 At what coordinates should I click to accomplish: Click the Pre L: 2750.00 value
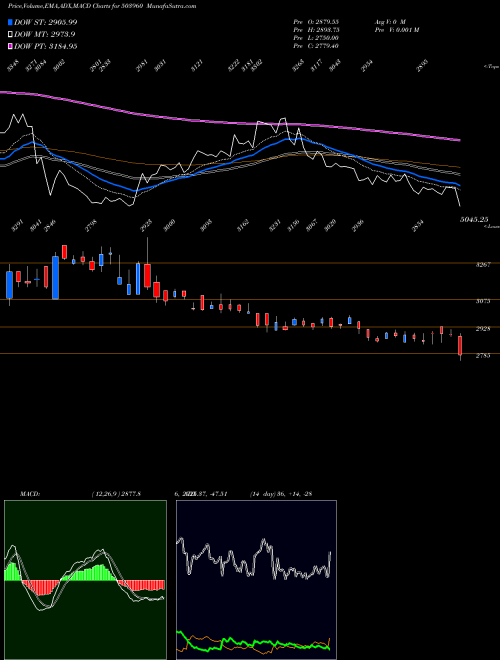pyautogui.click(x=316, y=38)
